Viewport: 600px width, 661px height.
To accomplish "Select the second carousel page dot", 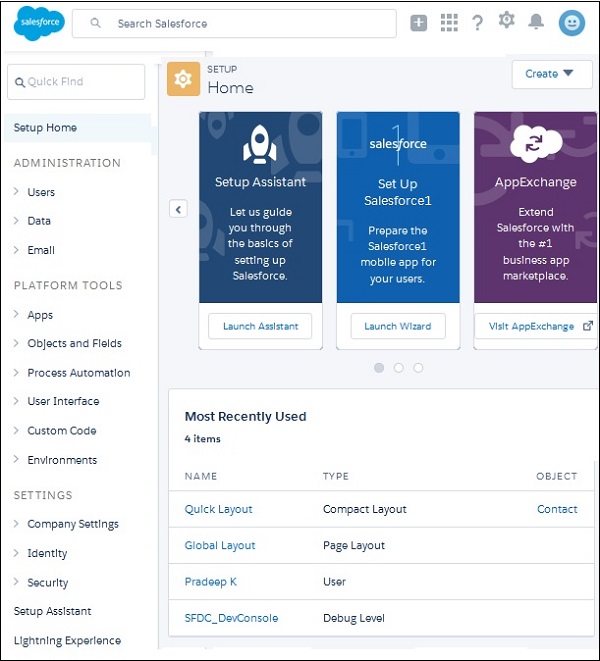I will 399,368.
